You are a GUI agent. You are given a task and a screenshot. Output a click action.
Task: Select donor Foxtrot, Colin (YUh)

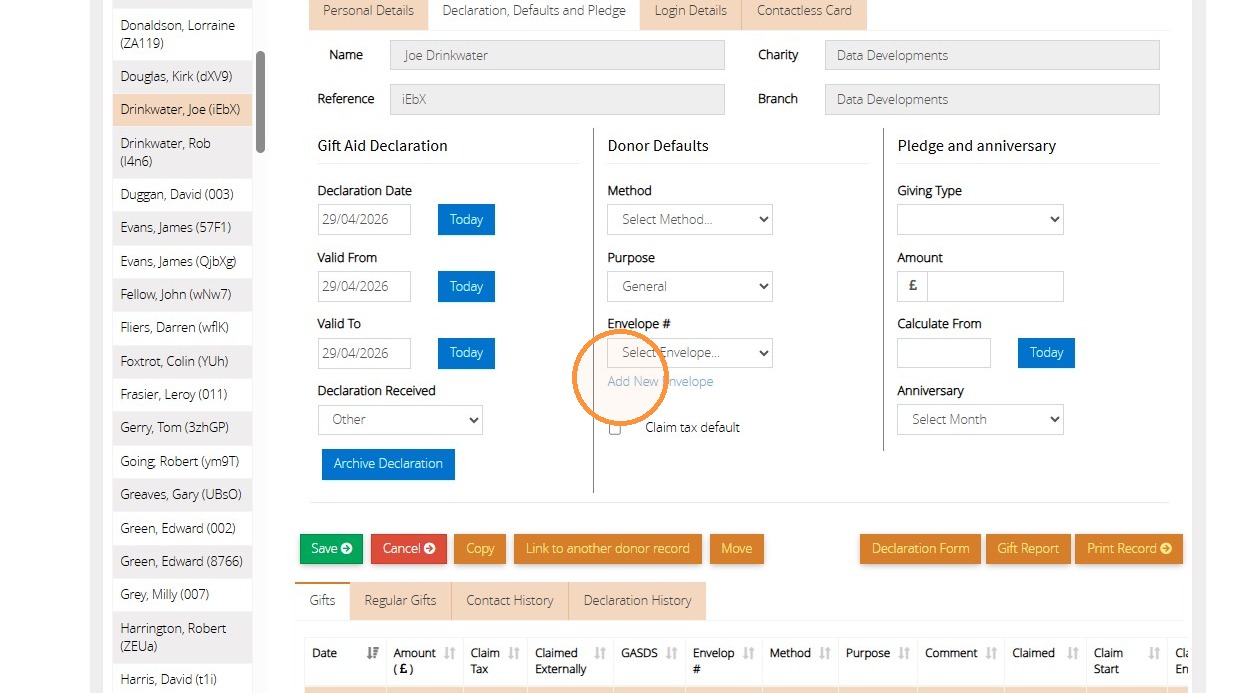point(182,361)
